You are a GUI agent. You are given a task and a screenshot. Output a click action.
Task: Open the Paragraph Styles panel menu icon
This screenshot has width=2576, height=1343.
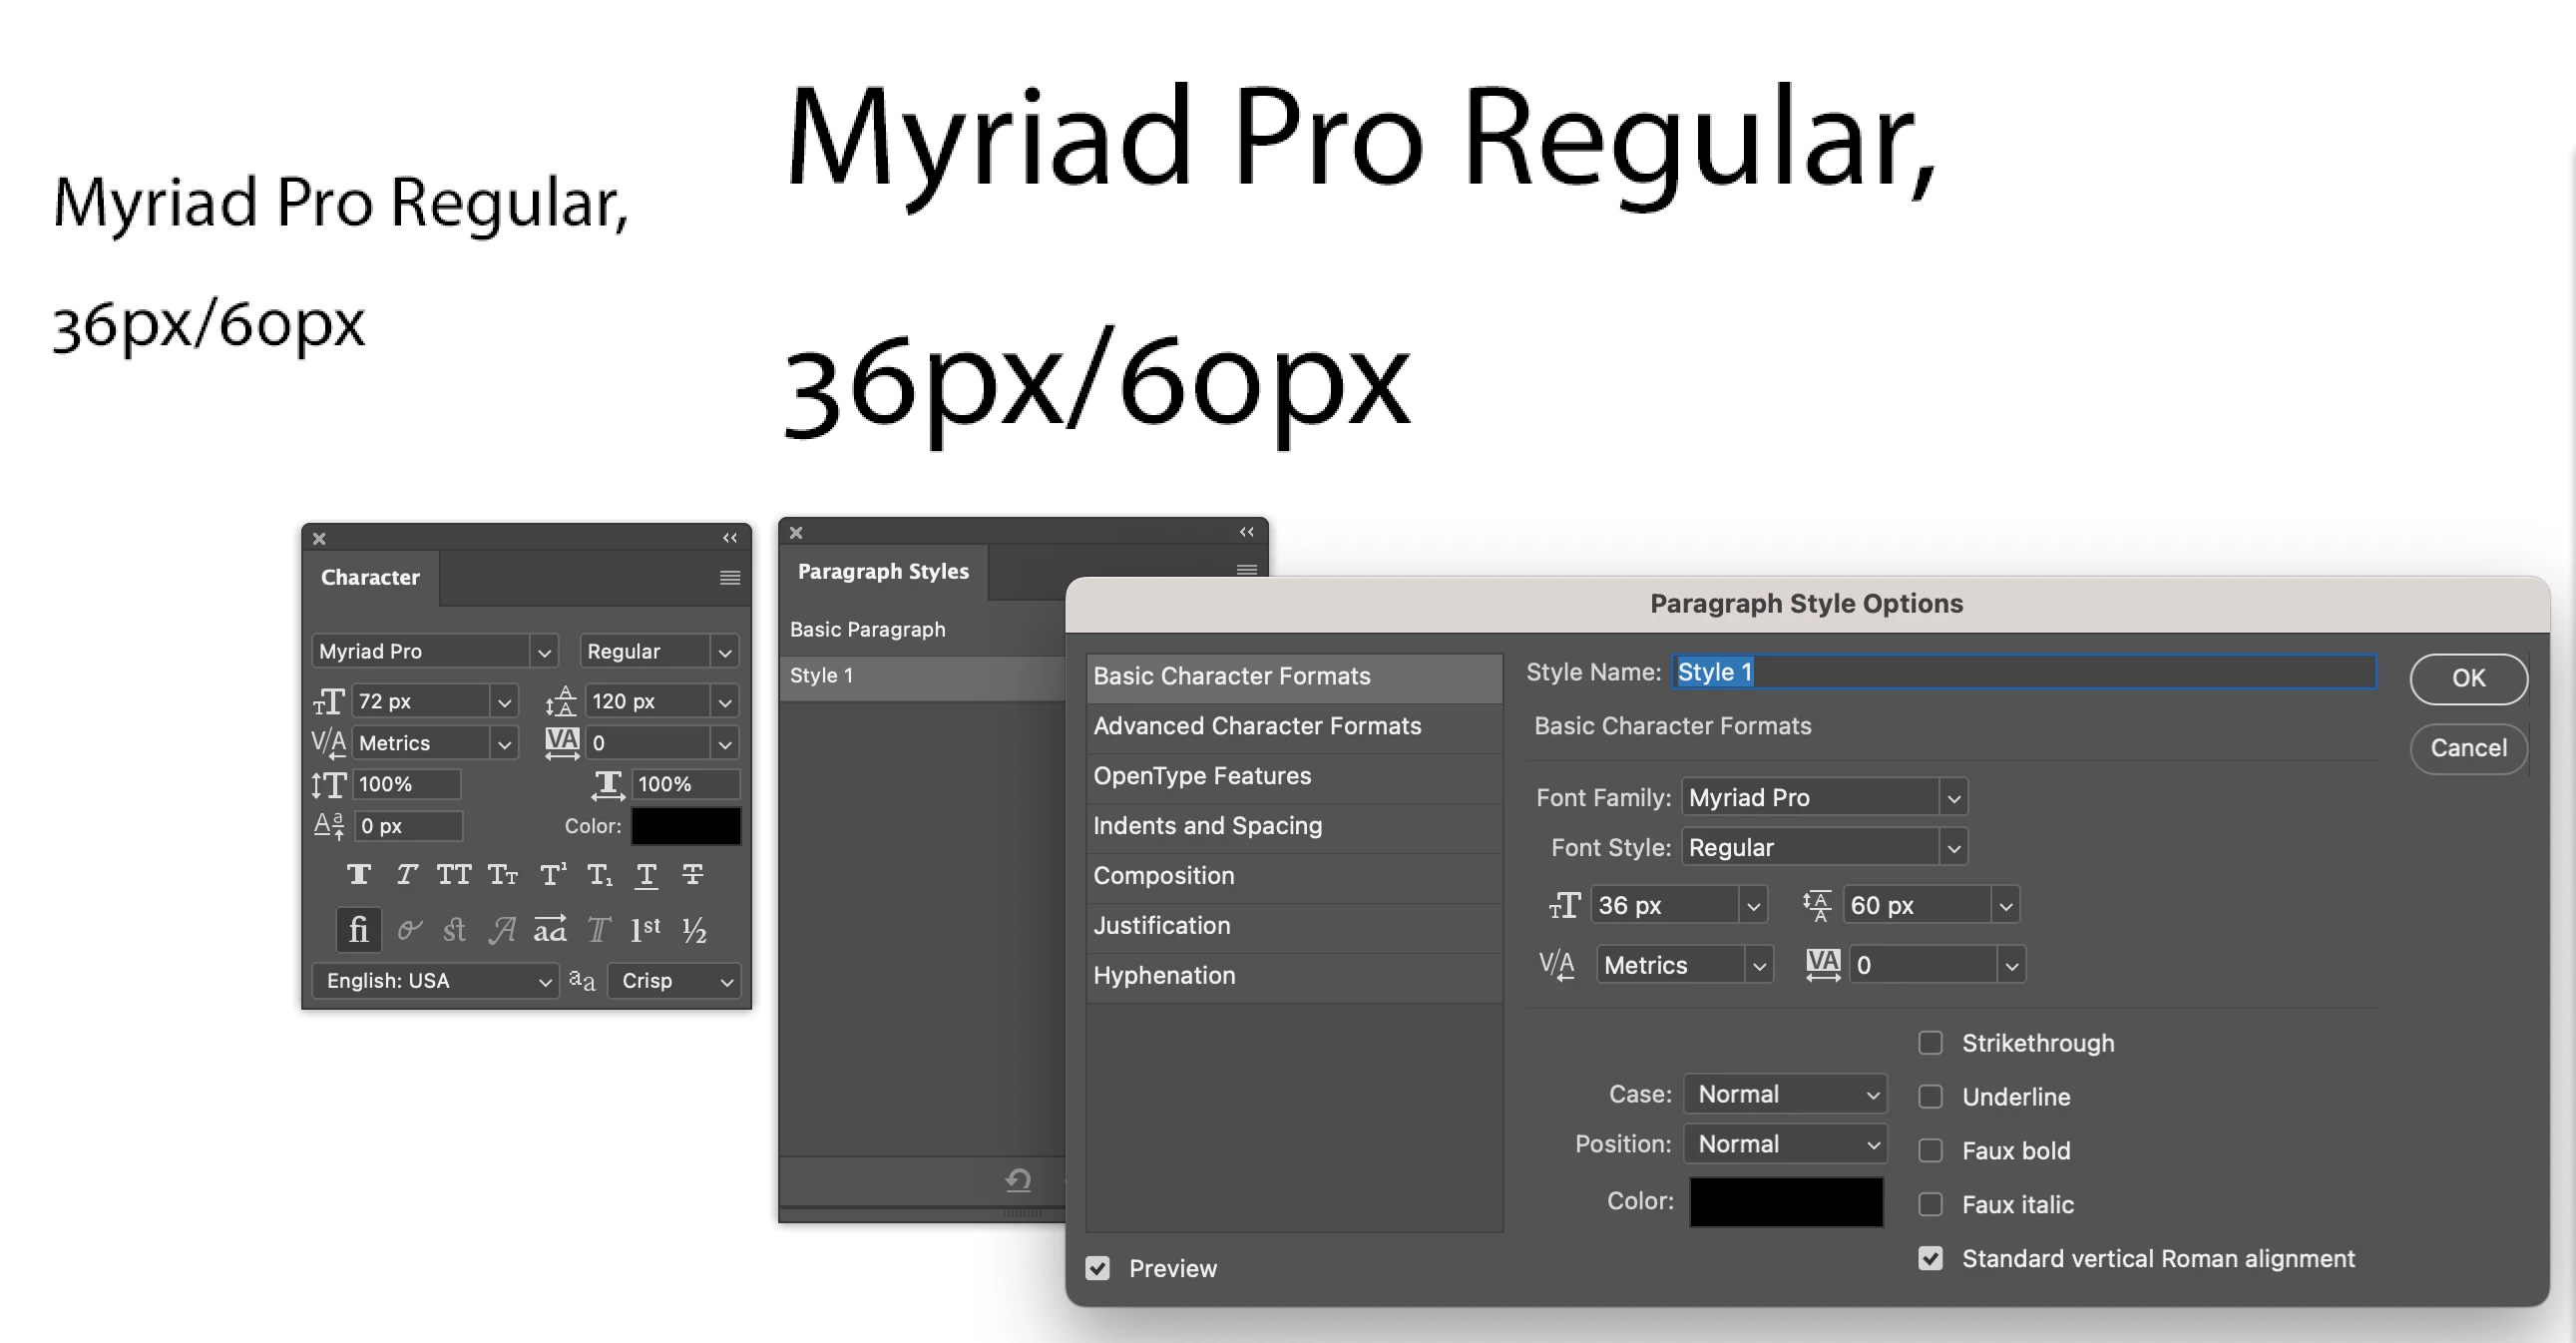tap(1246, 571)
